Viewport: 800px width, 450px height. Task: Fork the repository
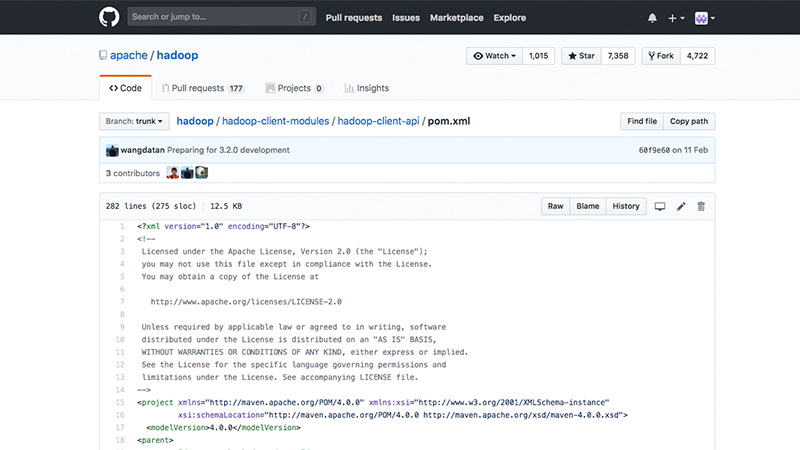[x=661, y=56]
